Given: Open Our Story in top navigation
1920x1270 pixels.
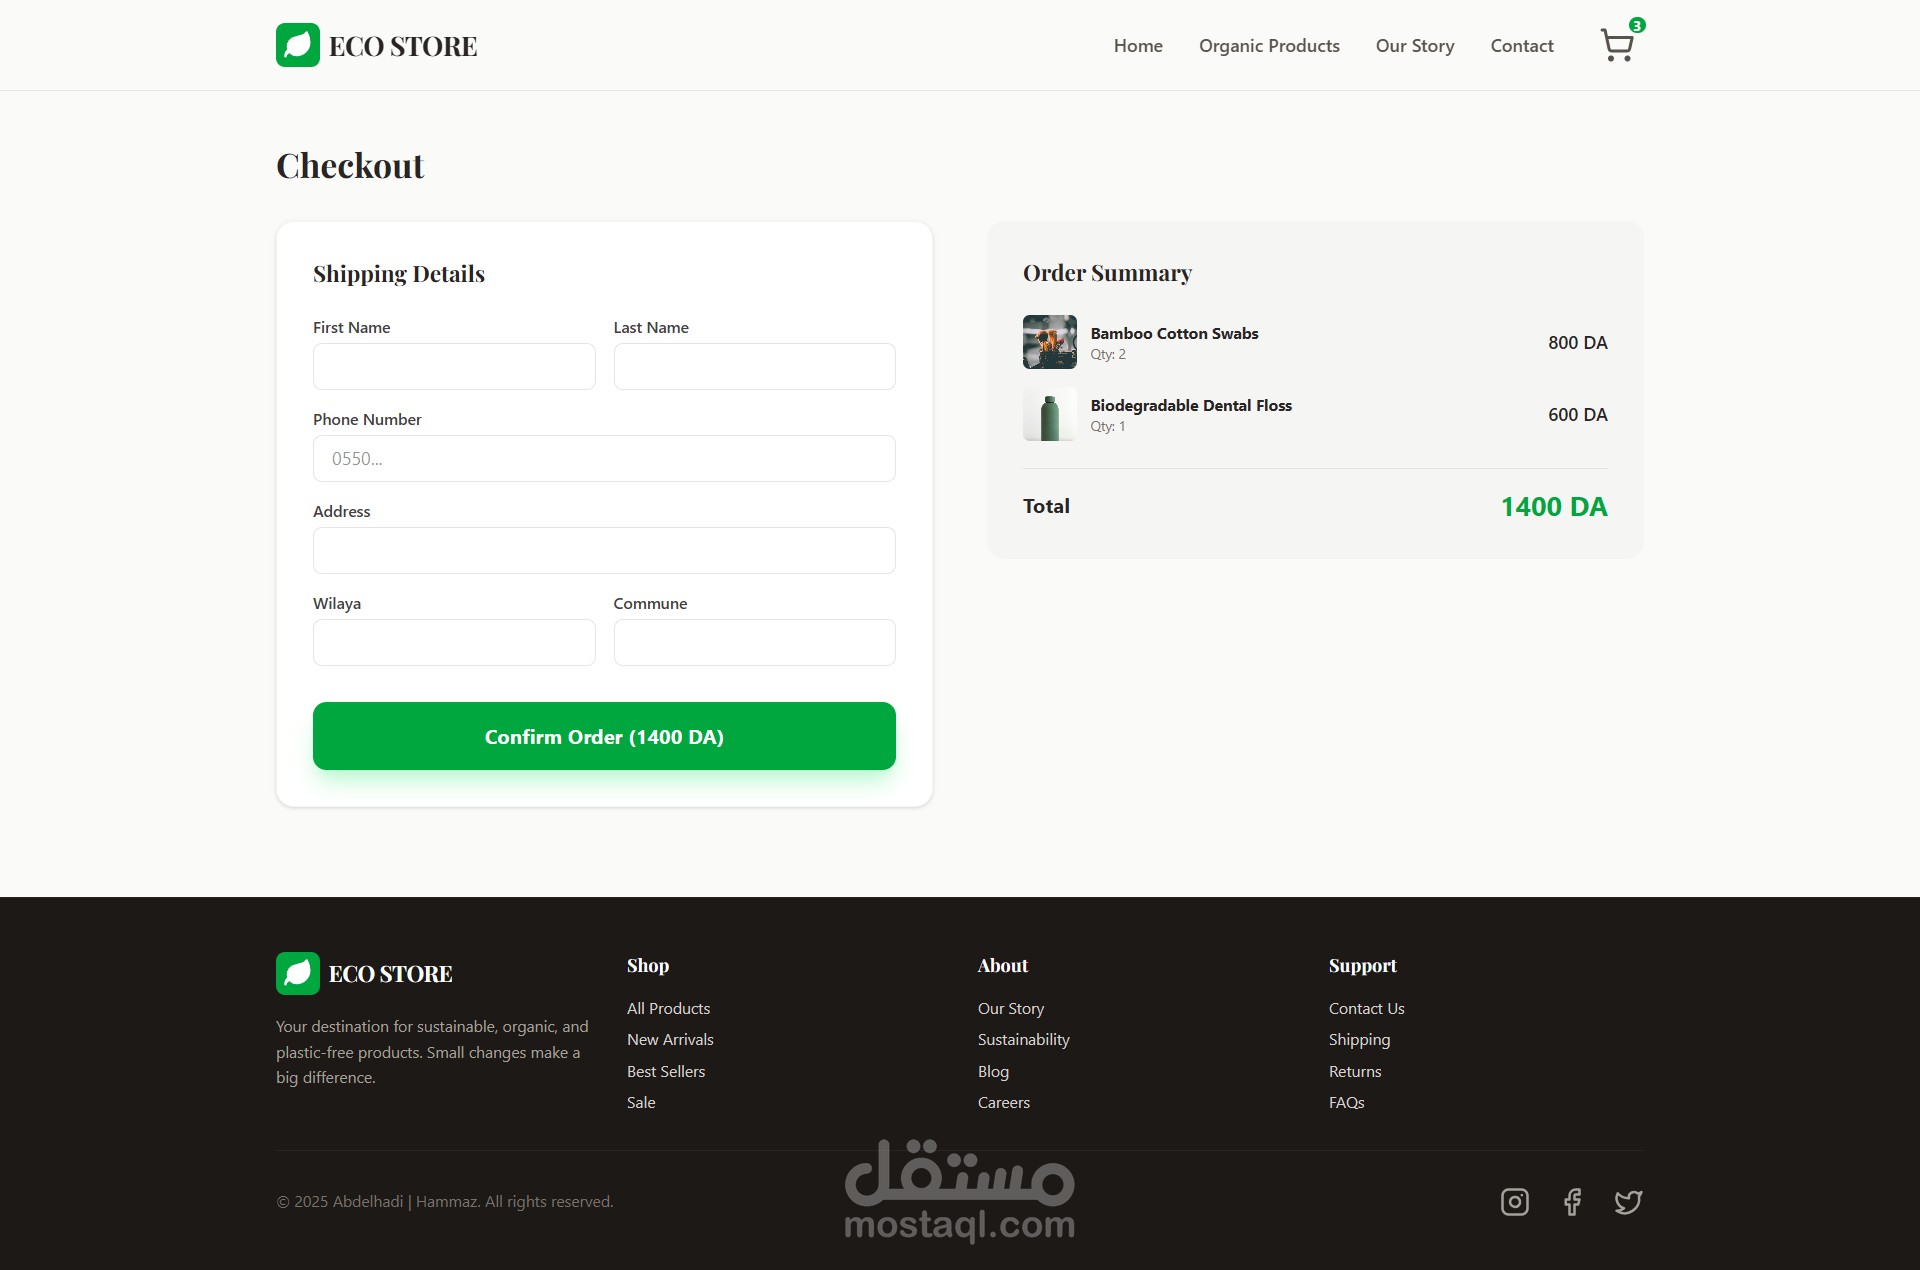Looking at the screenshot, I should [1414, 46].
